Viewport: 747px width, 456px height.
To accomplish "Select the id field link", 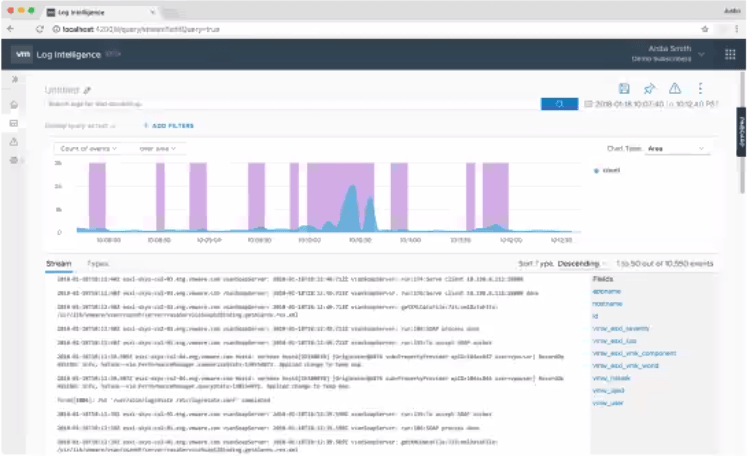I will click(x=595, y=316).
